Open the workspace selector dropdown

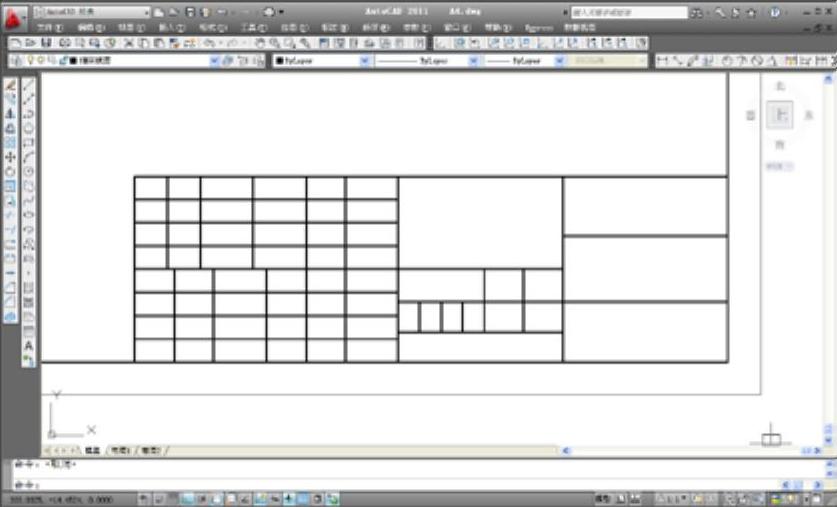(92, 12)
